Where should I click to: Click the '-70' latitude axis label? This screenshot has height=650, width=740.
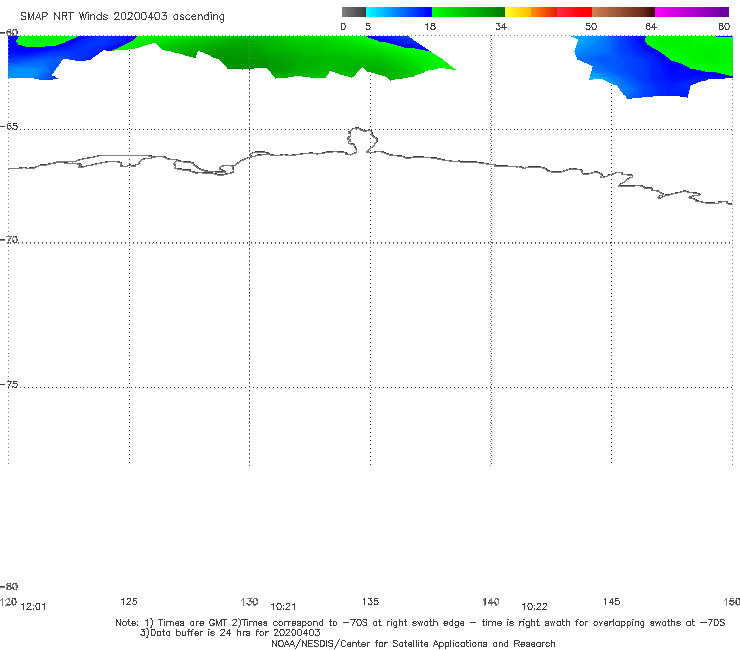pyautogui.click(x=9, y=240)
